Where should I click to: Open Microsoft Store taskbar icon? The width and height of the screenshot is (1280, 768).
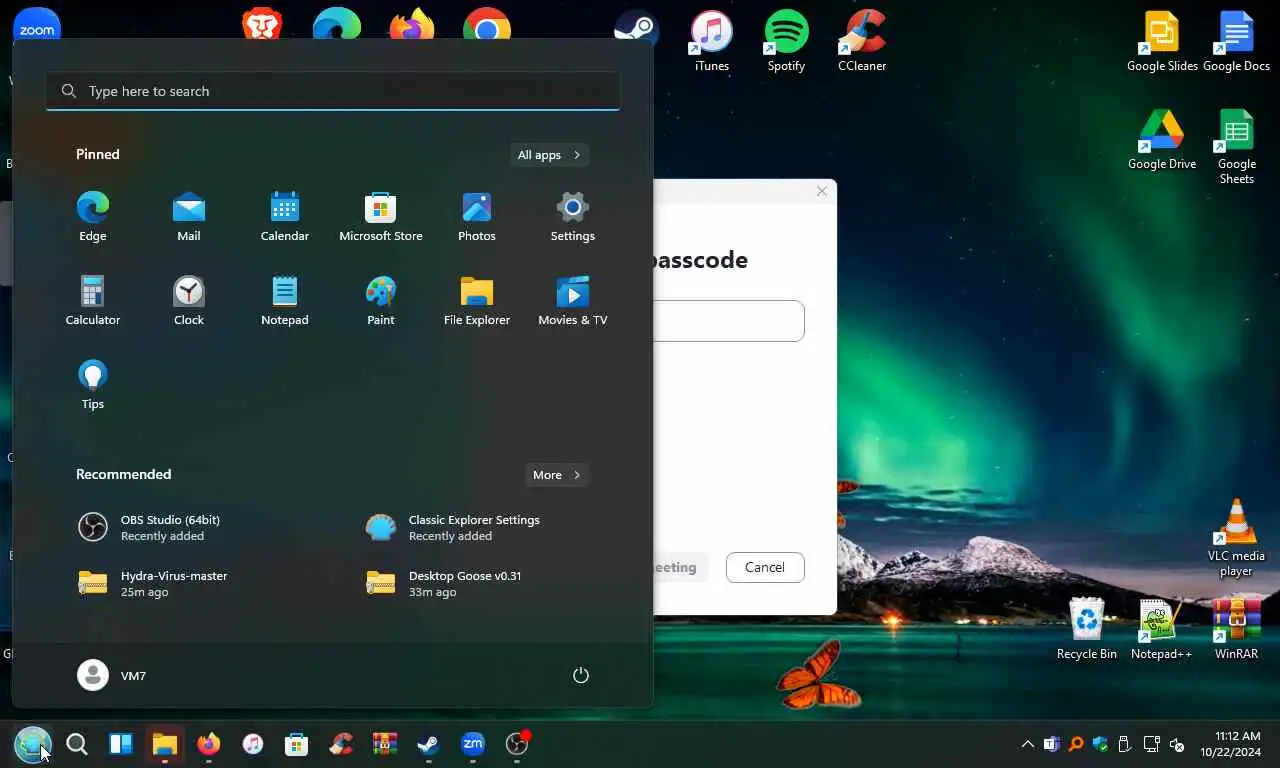click(x=296, y=744)
